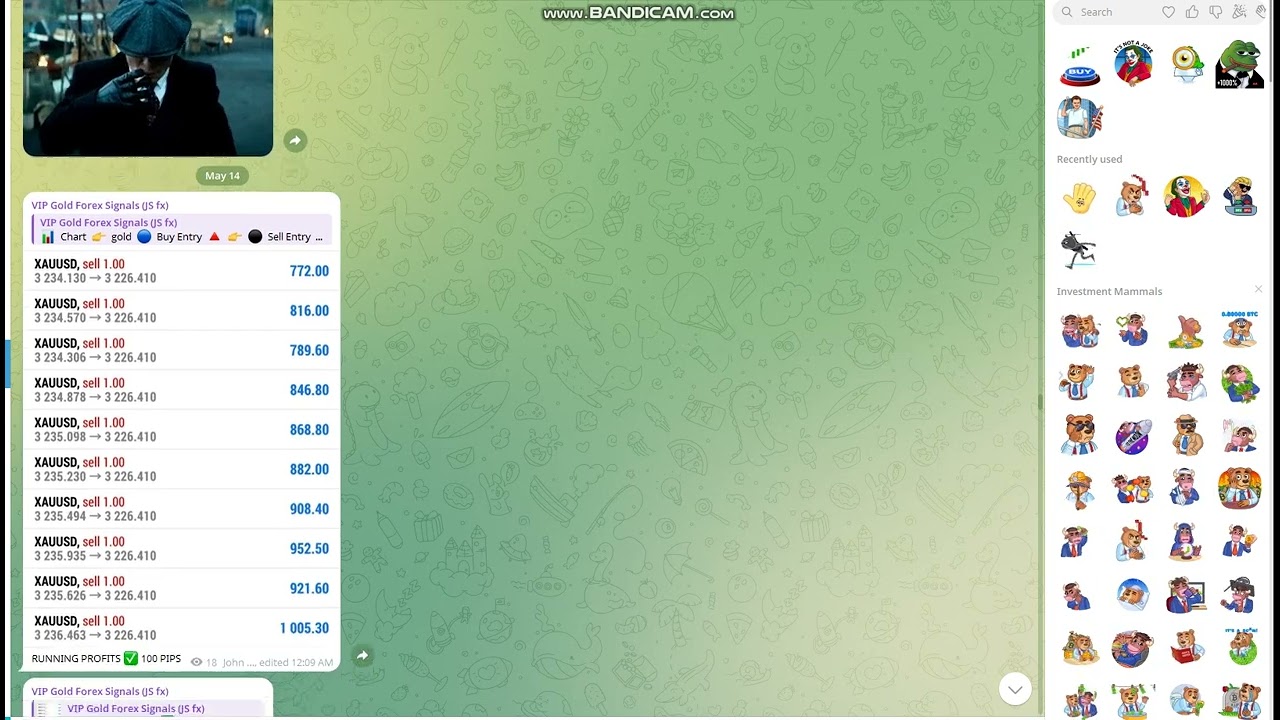Remove the Investment Mammals sticker pack
1280x720 pixels.
pyautogui.click(x=1258, y=290)
